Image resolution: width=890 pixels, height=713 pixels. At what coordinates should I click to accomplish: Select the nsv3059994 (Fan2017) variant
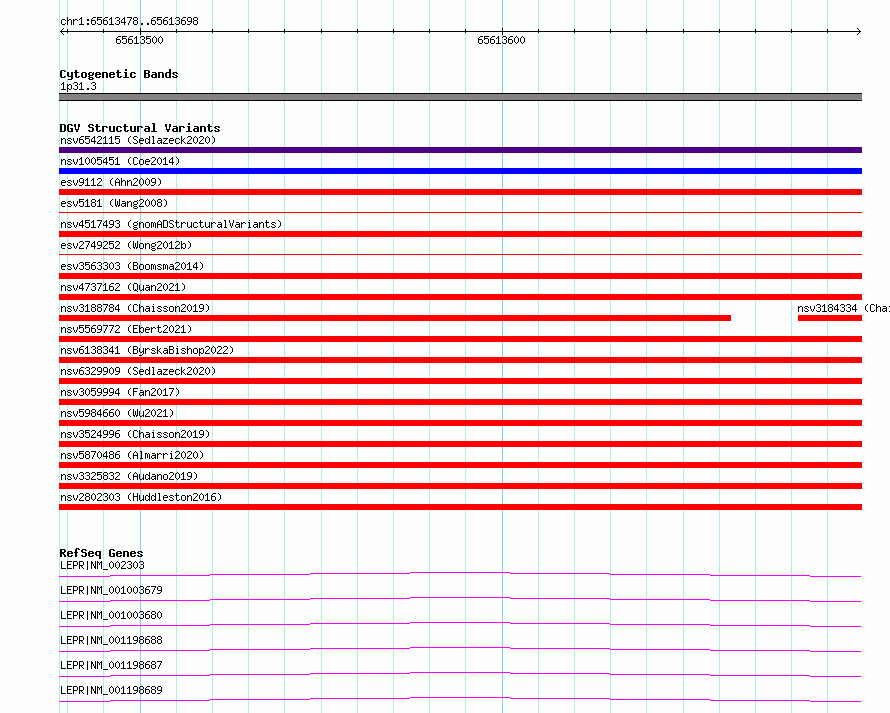pos(460,402)
